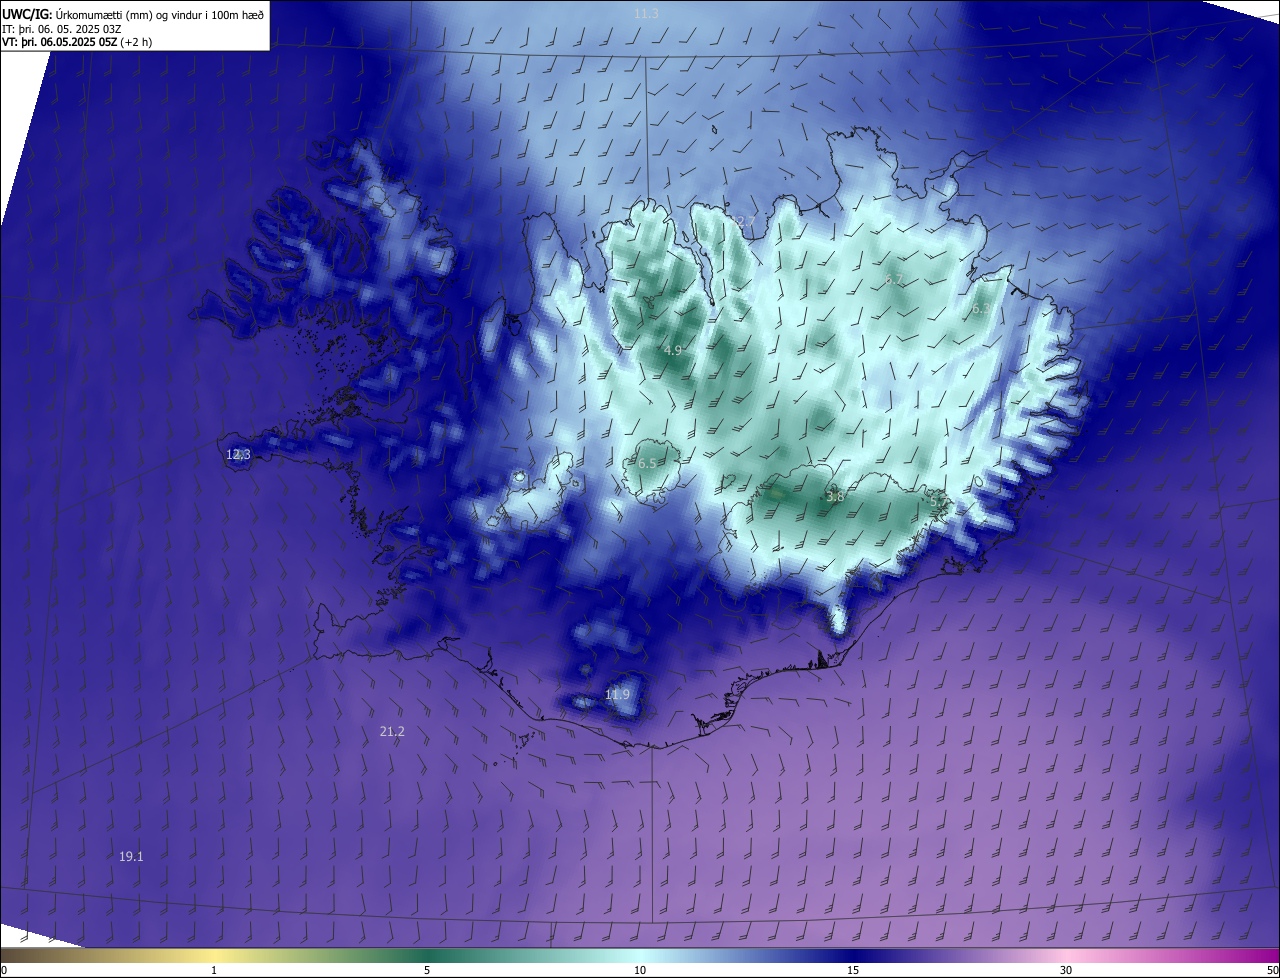Image resolution: width=1280 pixels, height=978 pixels.
Task: Click the 'IT: þri. 06. 05. 2025 03Z' line
Action: point(62,28)
